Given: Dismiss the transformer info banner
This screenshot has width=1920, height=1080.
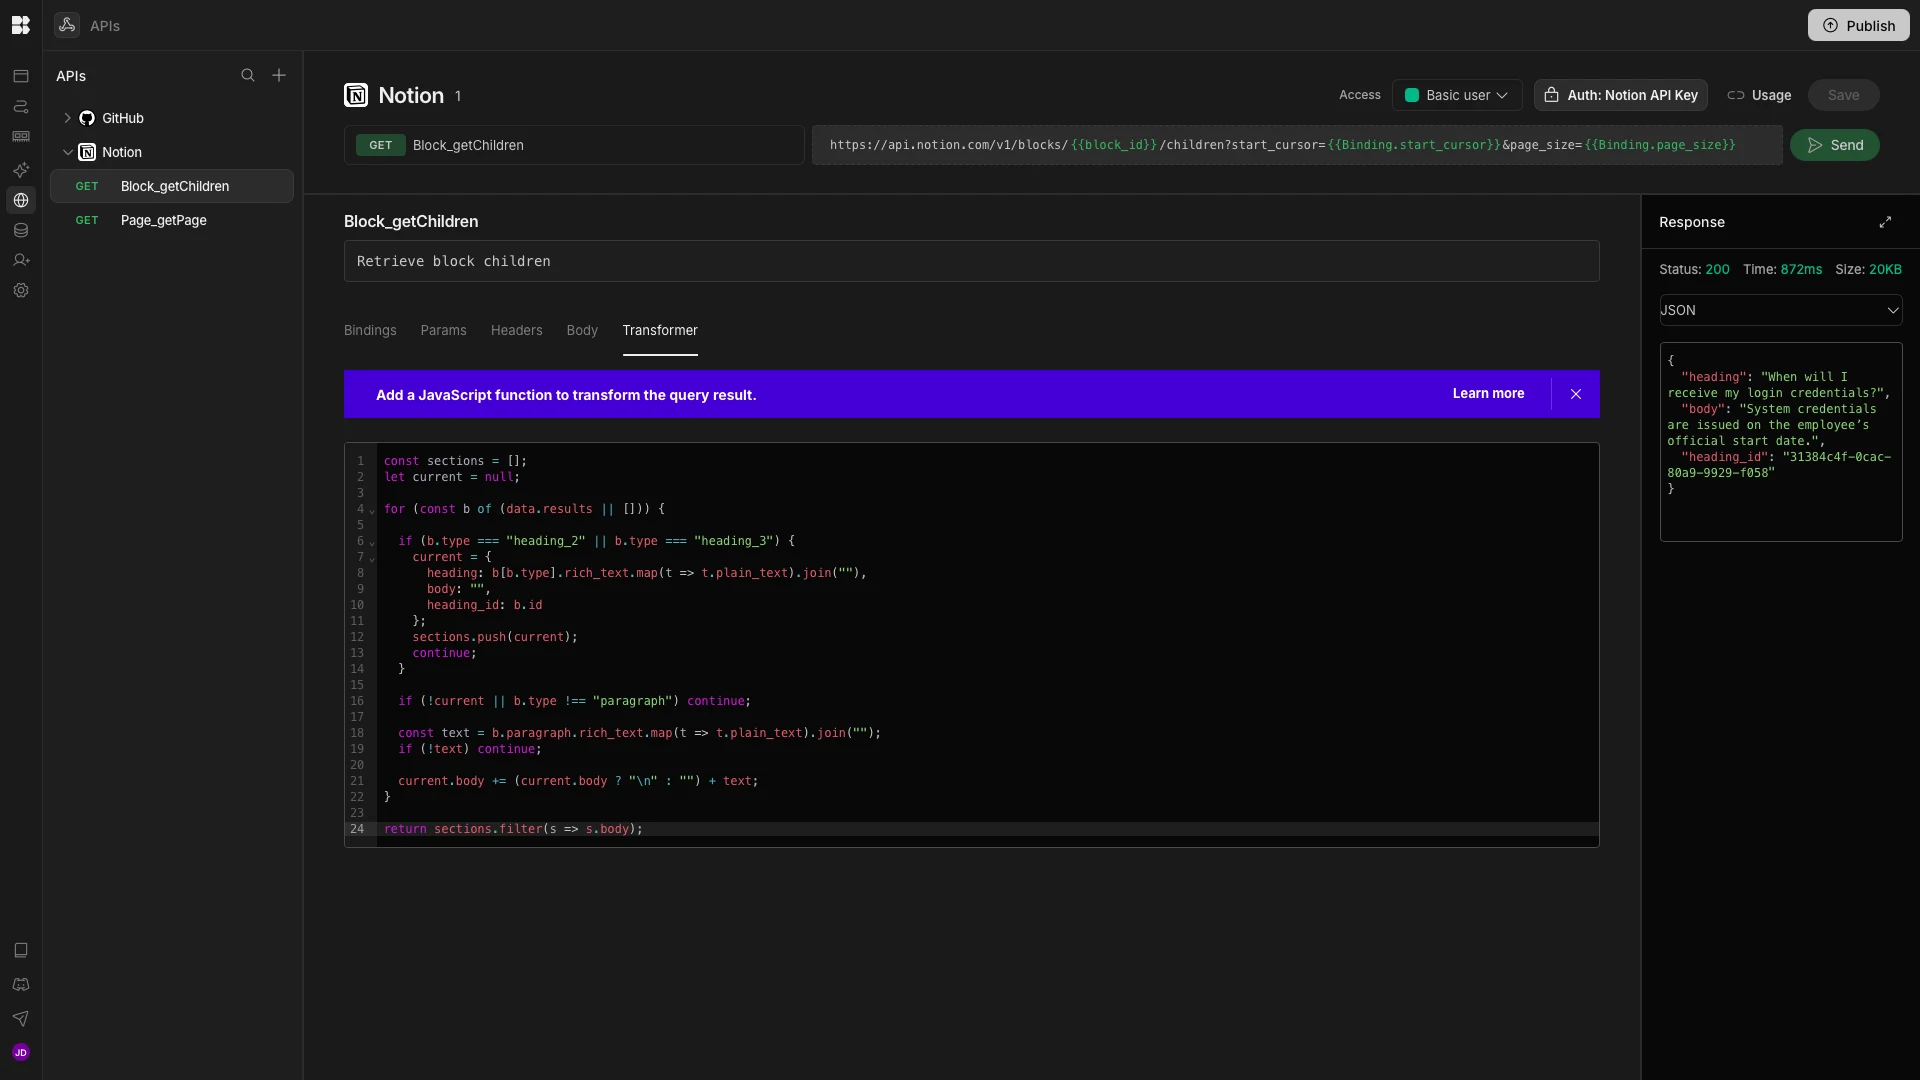Looking at the screenshot, I should pos(1576,395).
